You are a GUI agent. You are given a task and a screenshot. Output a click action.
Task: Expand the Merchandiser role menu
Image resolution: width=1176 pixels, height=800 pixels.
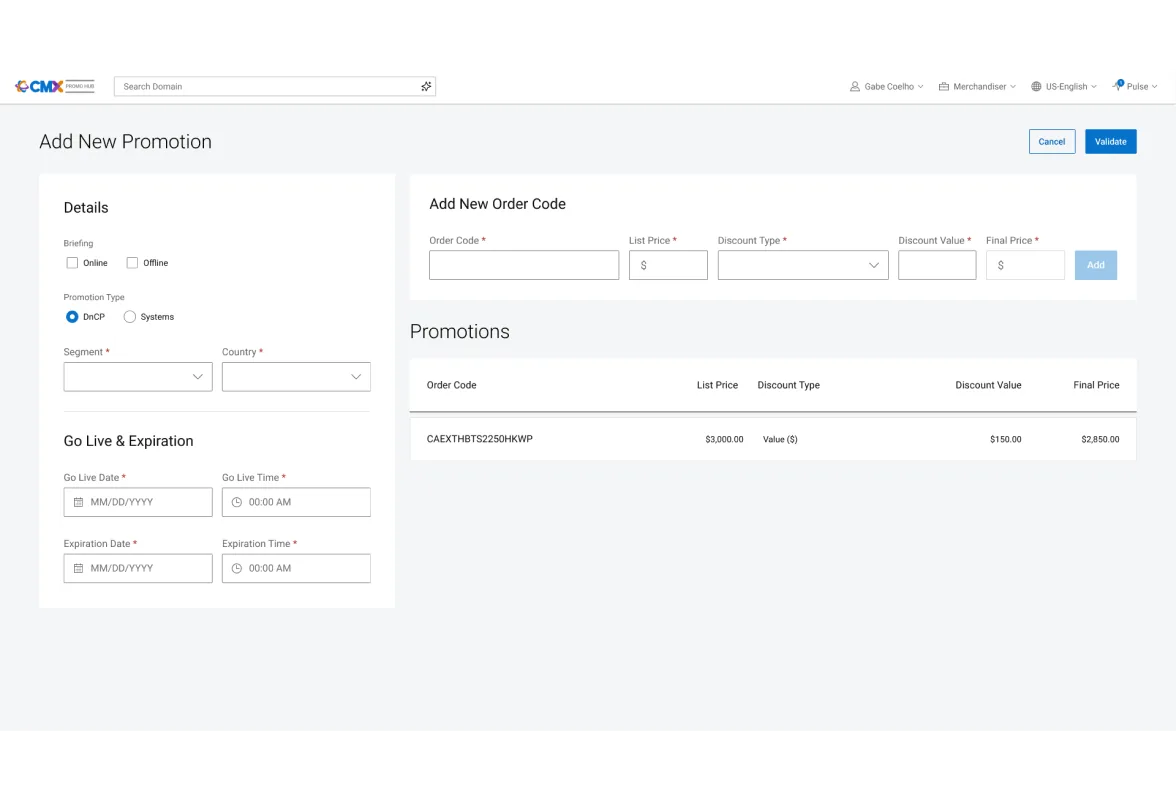pyautogui.click(x=977, y=86)
